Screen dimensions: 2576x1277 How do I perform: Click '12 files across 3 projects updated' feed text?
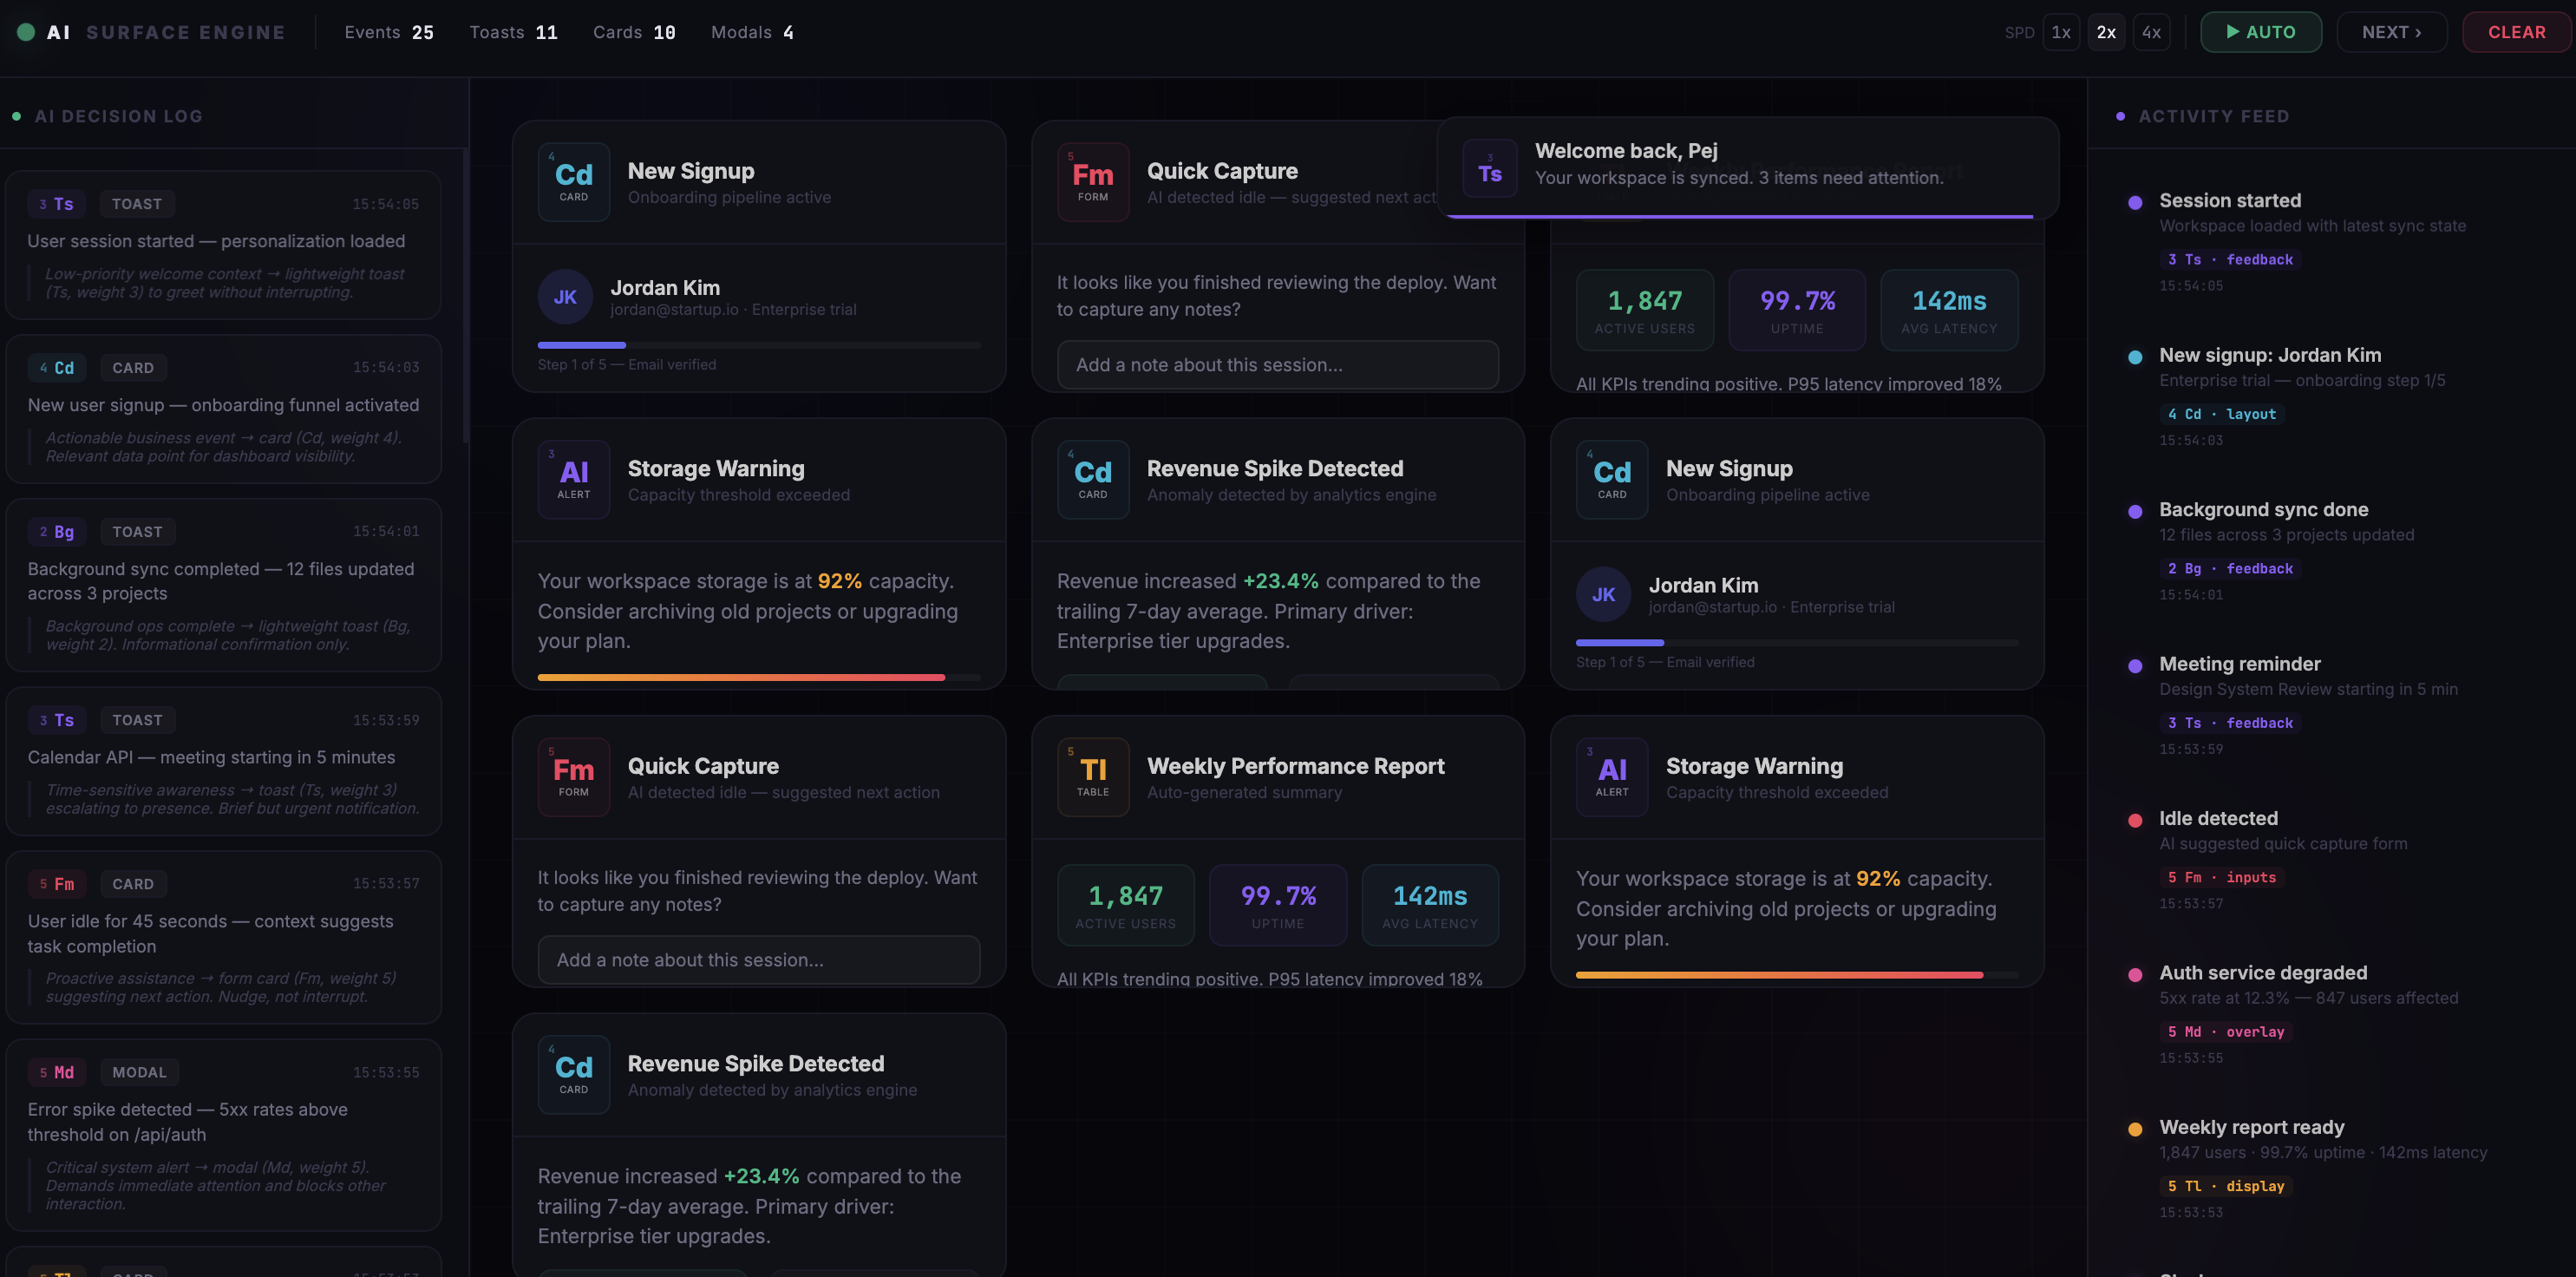pyautogui.click(x=2286, y=535)
